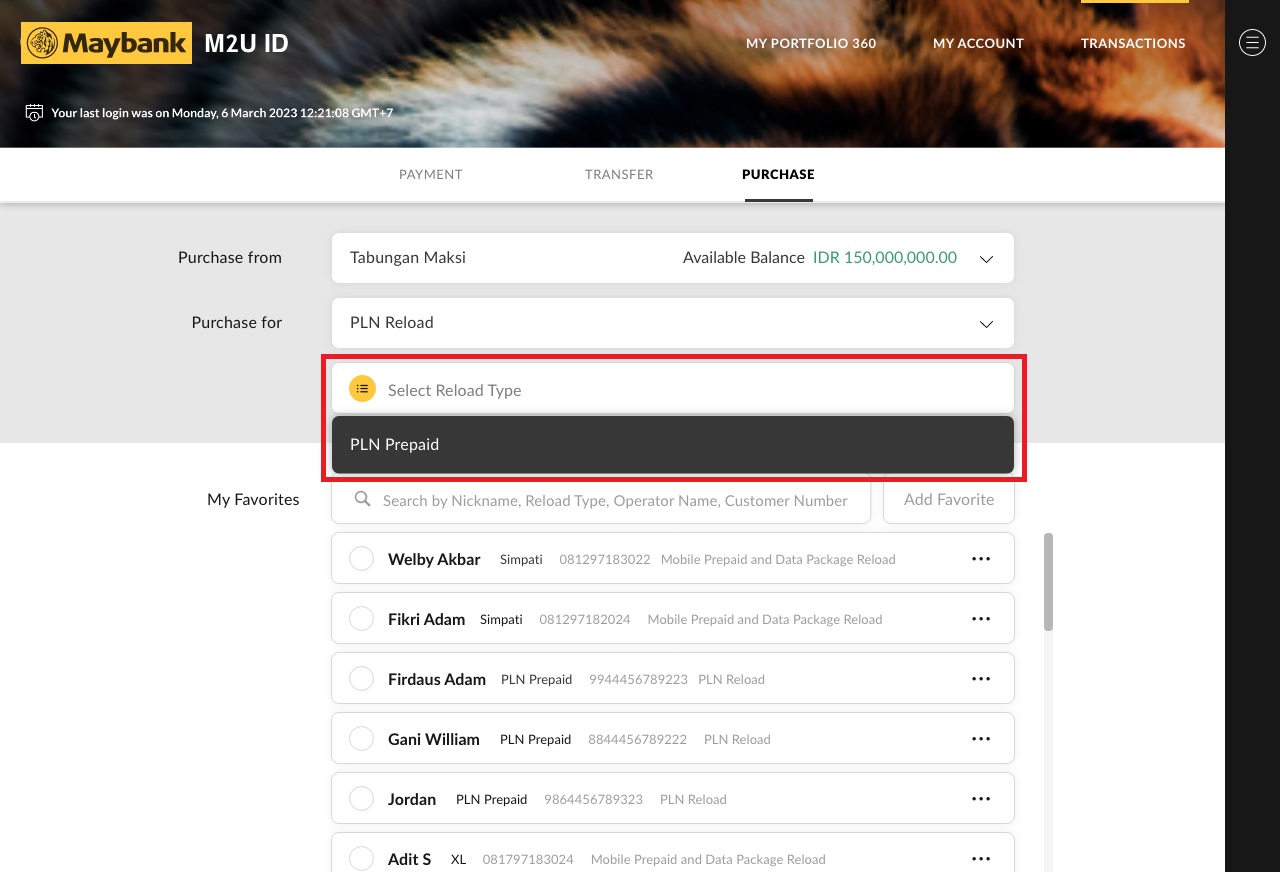Click the Add Favorite button
1280x872 pixels.
949,499
